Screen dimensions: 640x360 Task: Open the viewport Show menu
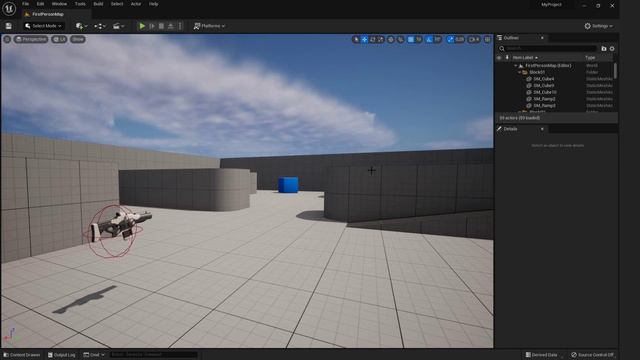pyautogui.click(x=78, y=39)
